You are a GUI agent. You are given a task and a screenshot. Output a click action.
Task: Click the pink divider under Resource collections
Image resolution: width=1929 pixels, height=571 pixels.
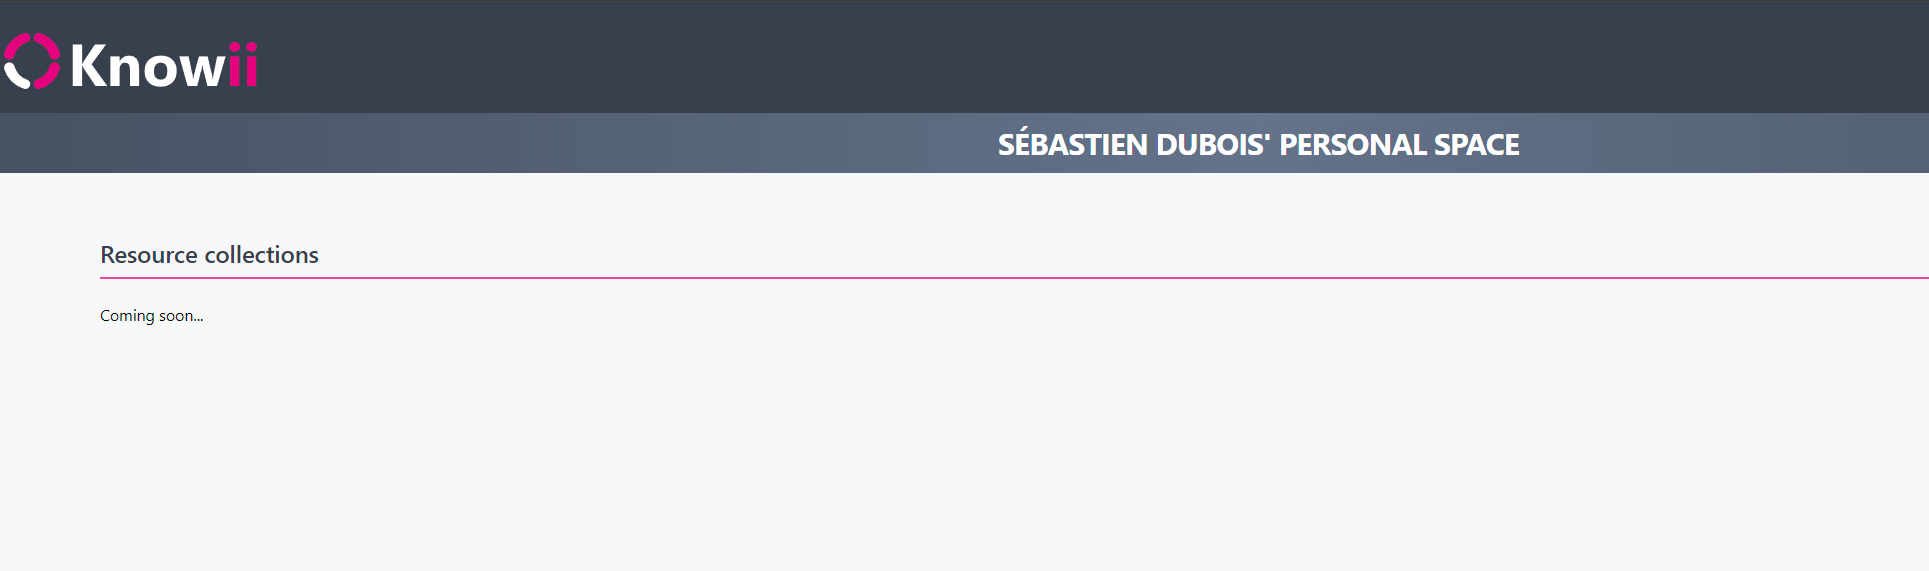1000,278
